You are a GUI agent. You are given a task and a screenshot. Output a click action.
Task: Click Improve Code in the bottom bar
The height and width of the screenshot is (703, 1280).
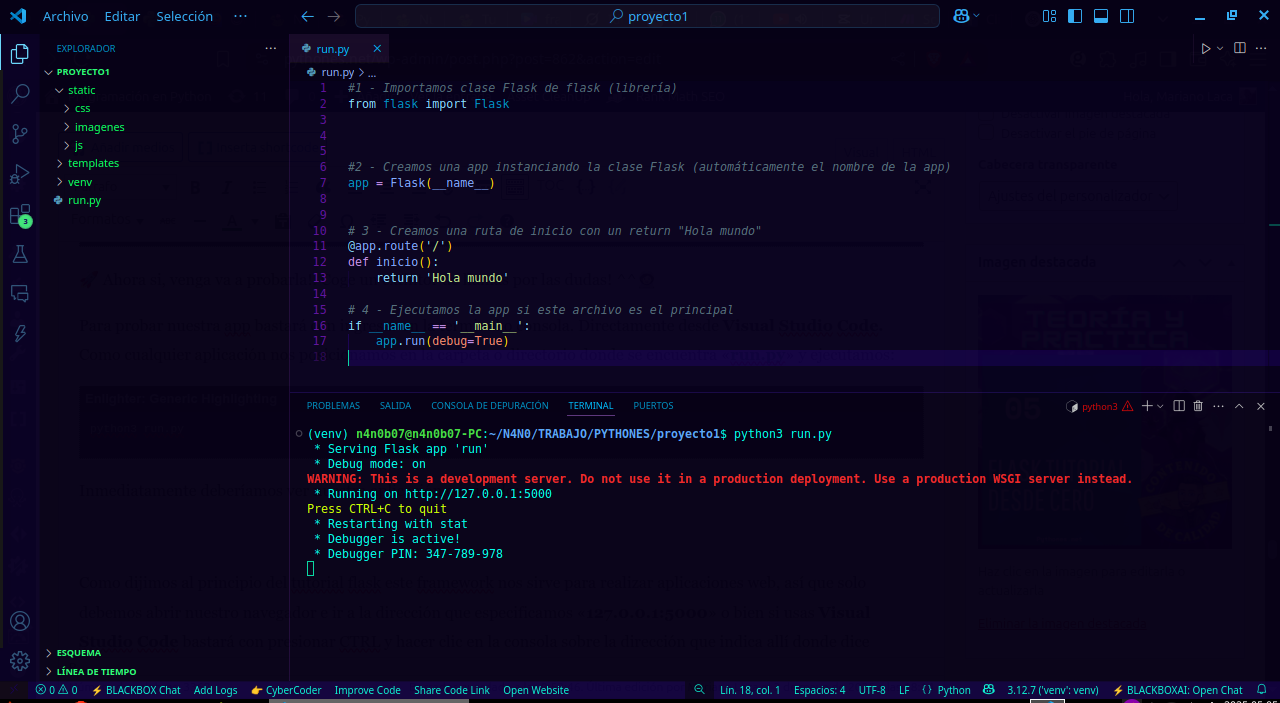(367, 690)
